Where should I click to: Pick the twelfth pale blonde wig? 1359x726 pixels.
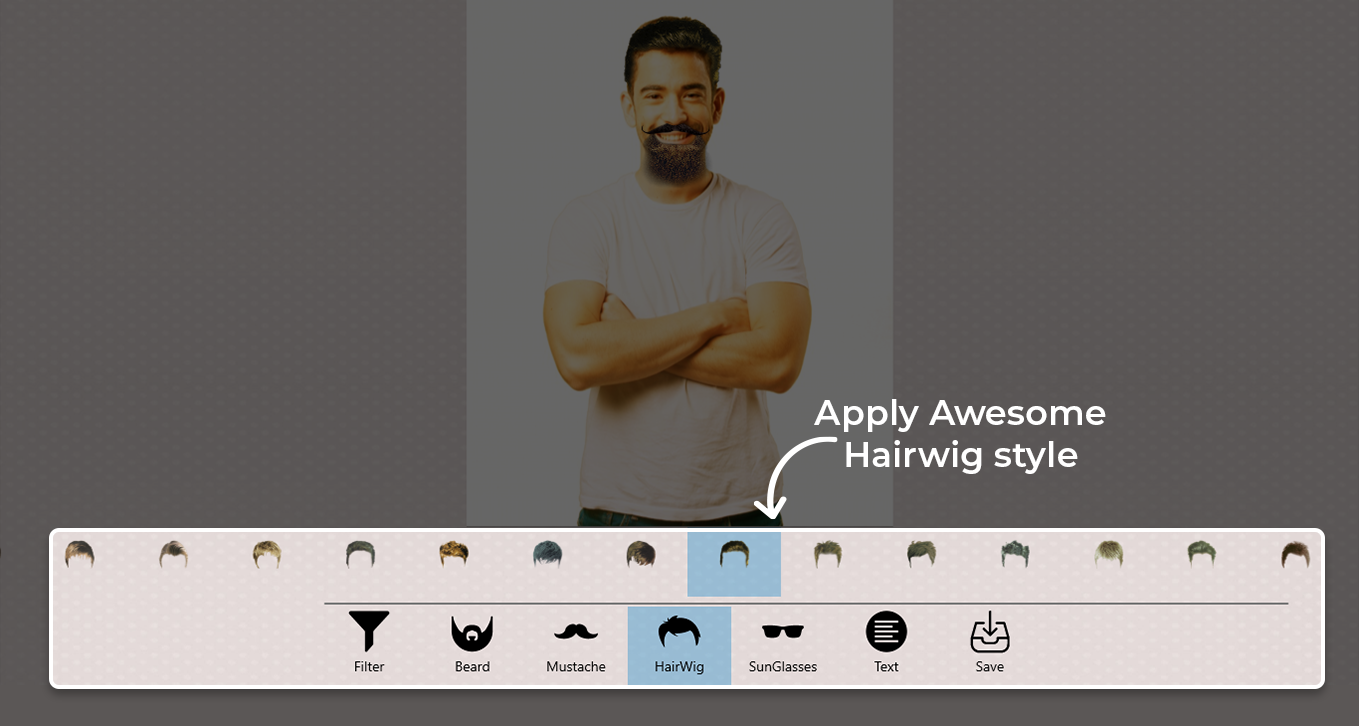[x=1108, y=554]
